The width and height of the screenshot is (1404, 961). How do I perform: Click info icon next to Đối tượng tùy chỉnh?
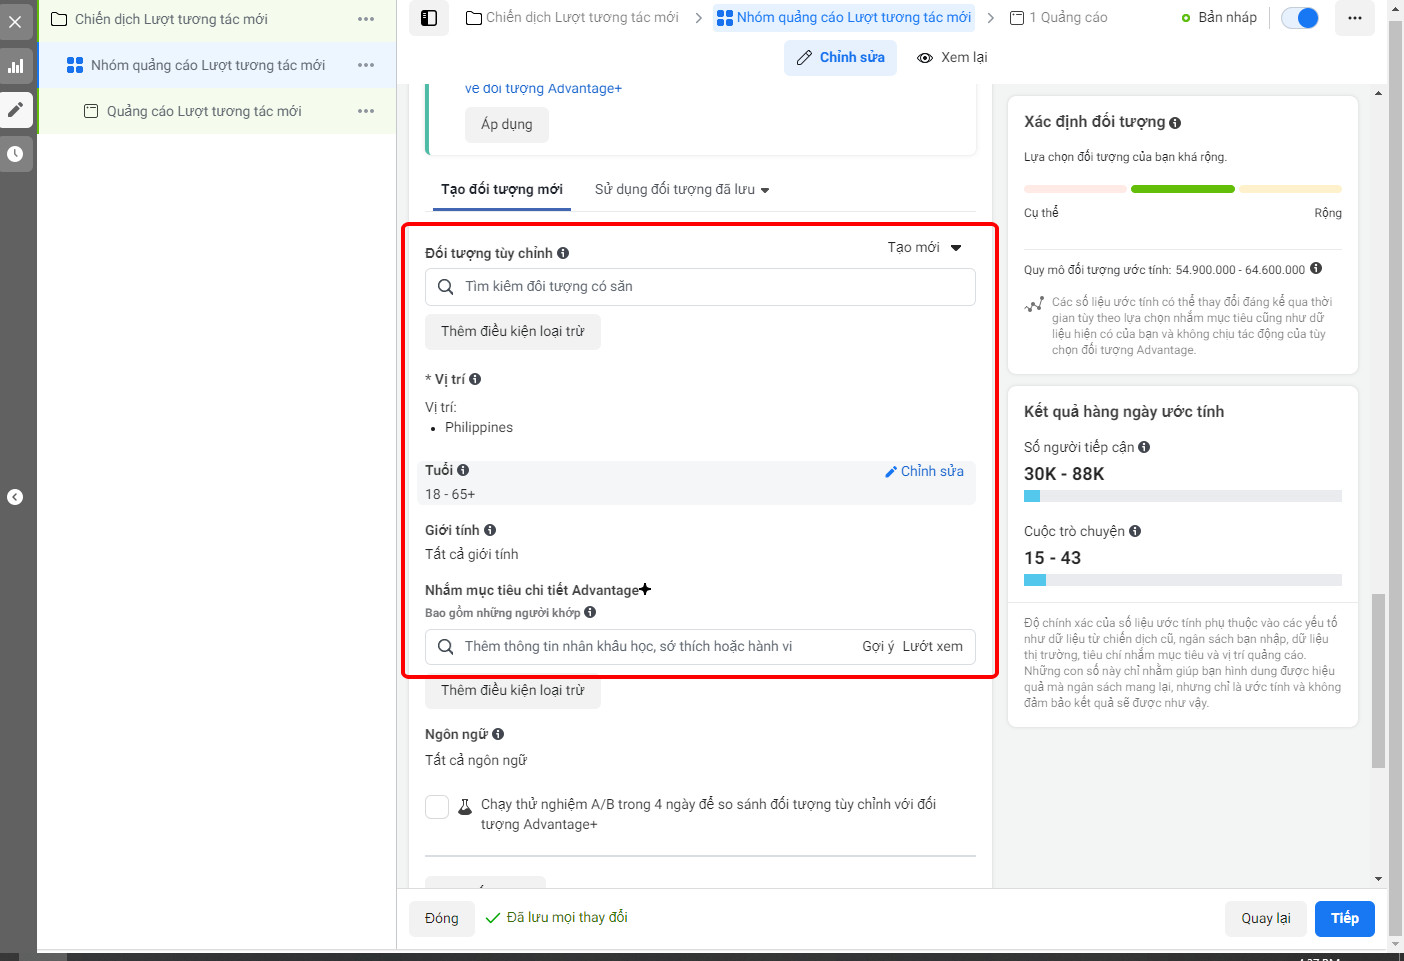click(x=563, y=253)
